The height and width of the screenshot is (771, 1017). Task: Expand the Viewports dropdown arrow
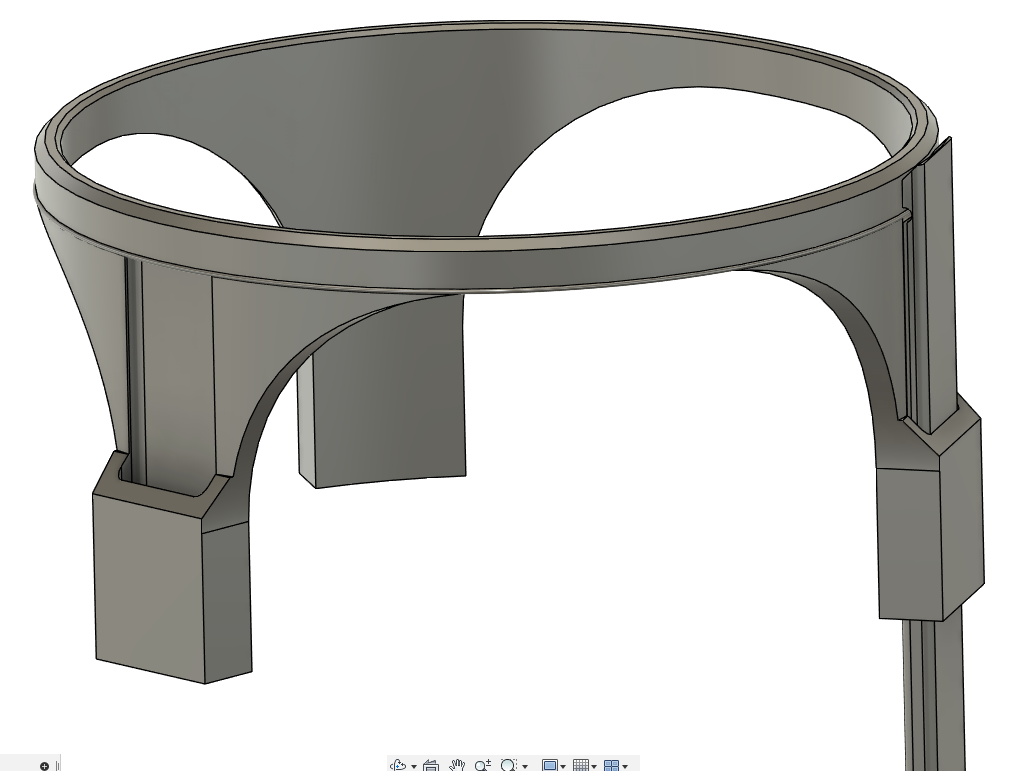coord(625,766)
